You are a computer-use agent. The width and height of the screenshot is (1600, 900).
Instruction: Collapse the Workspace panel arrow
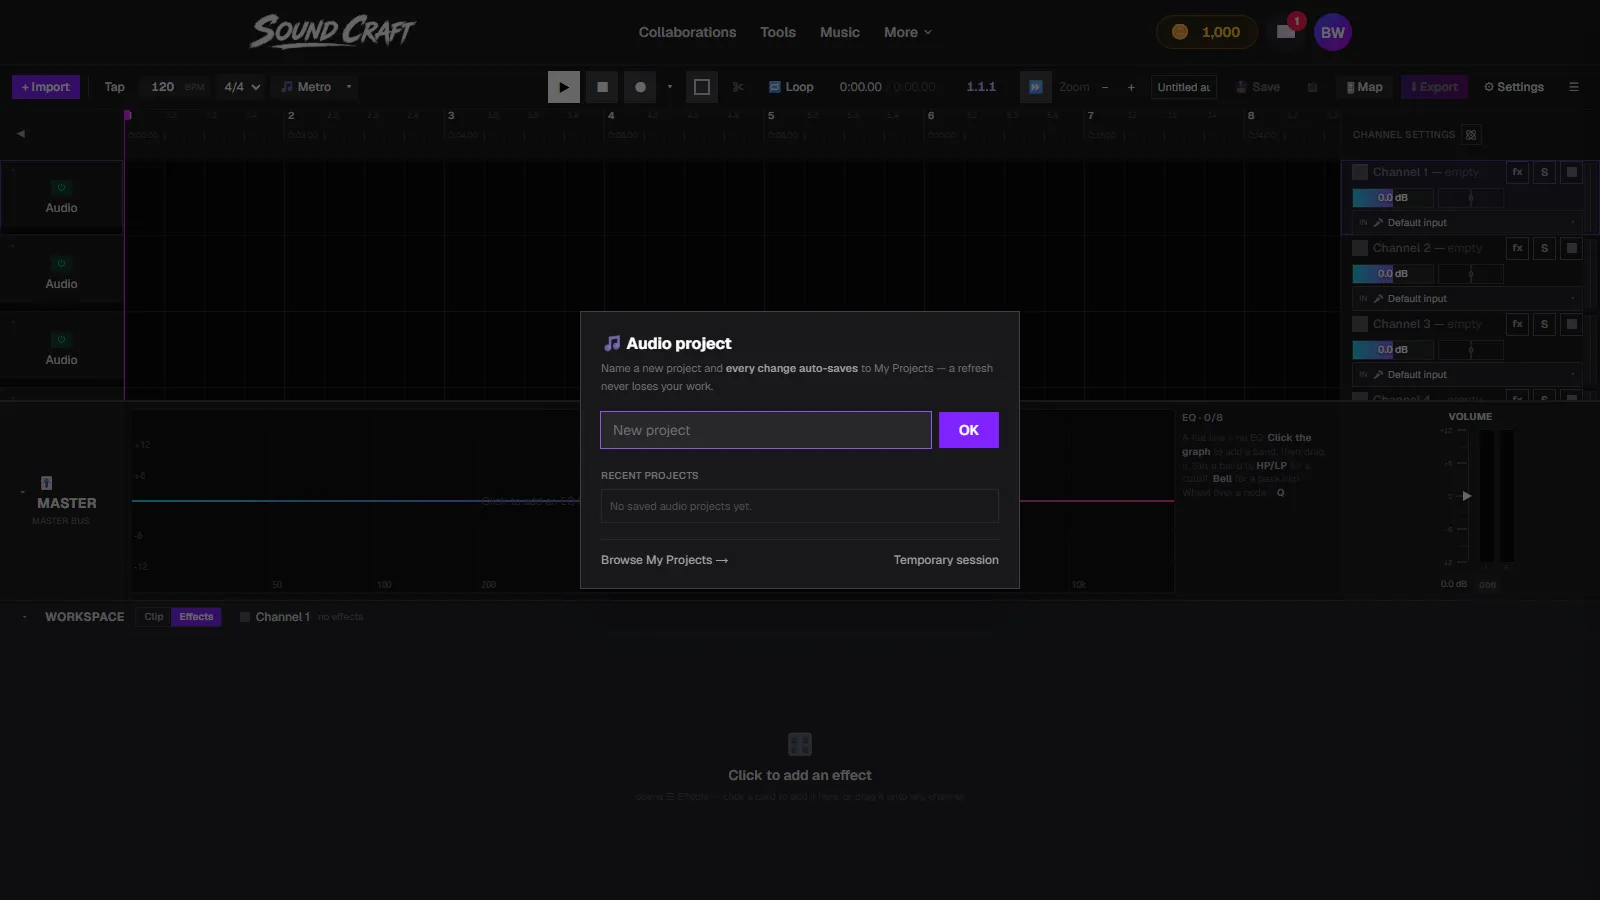24,617
